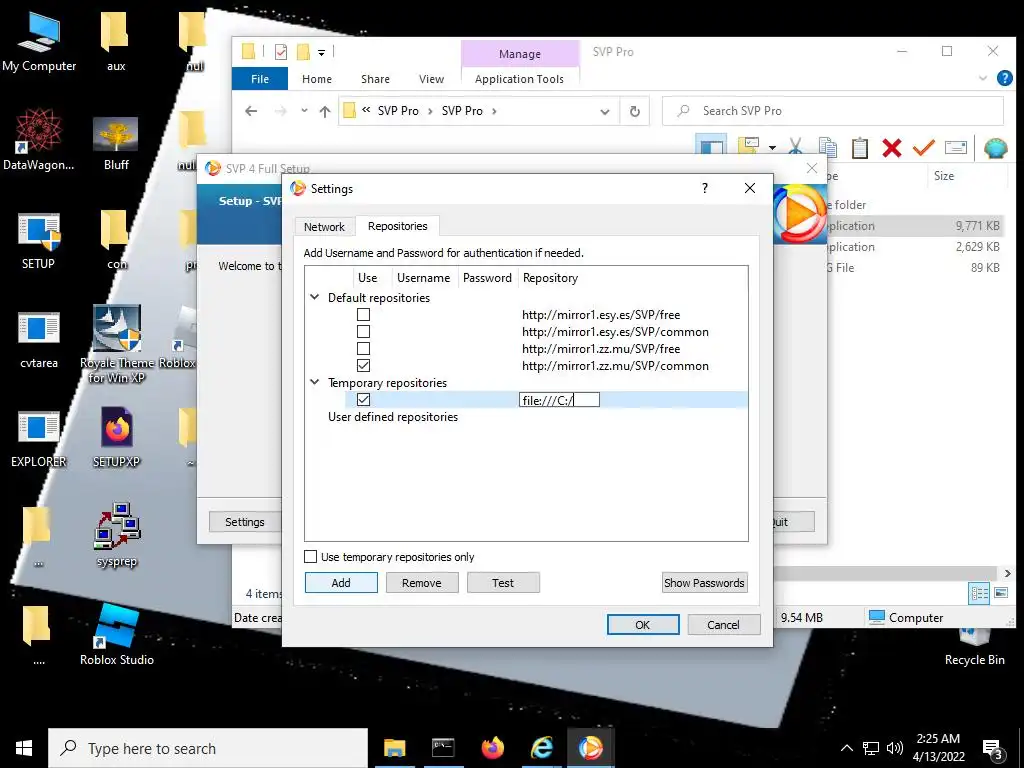Click the Settings button in SVP Setup window

point(245,522)
